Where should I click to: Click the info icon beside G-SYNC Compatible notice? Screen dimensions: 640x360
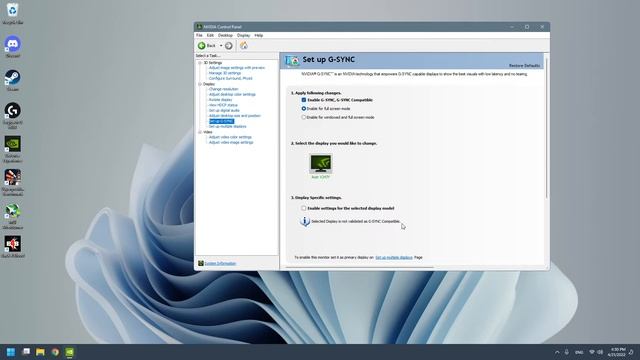pyautogui.click(x=305, y=221)
